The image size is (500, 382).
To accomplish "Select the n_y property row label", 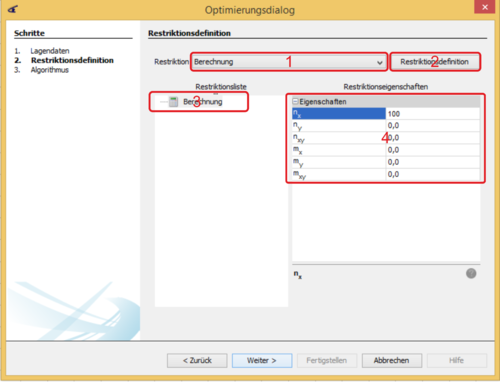I will pos(339,126).
